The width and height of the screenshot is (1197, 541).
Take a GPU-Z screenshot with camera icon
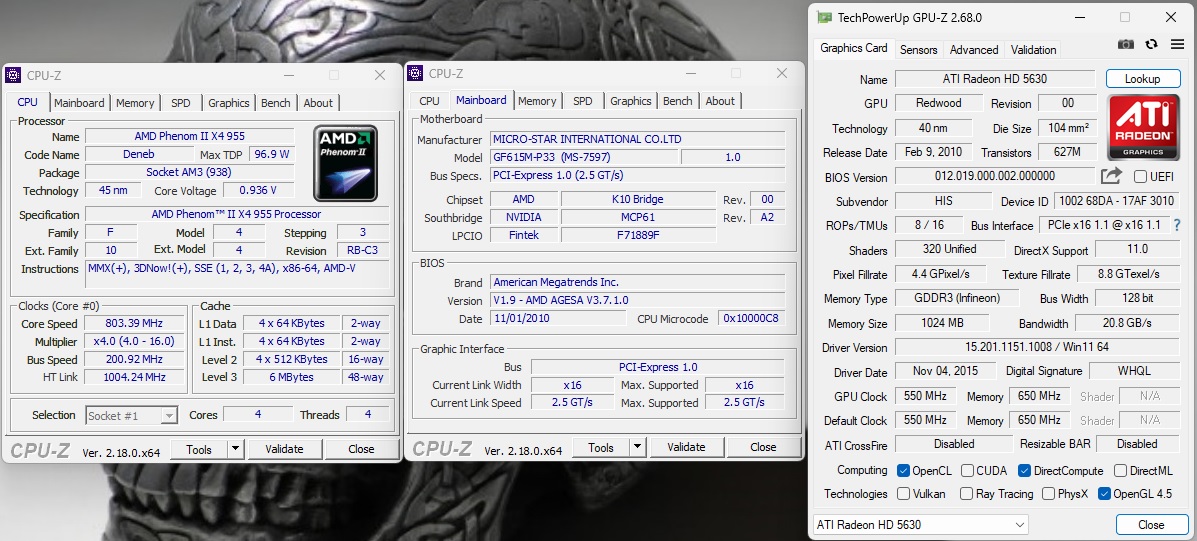[1125, 45]
